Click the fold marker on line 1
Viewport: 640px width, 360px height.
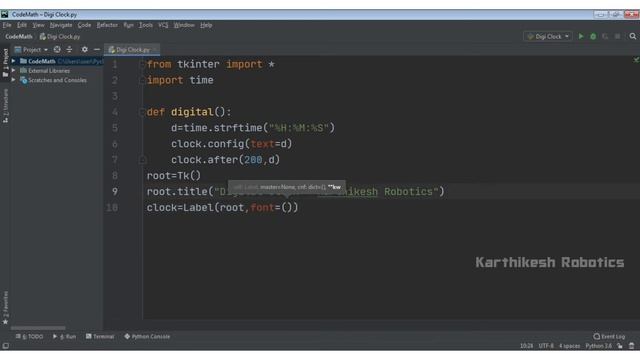click(142, 64)
